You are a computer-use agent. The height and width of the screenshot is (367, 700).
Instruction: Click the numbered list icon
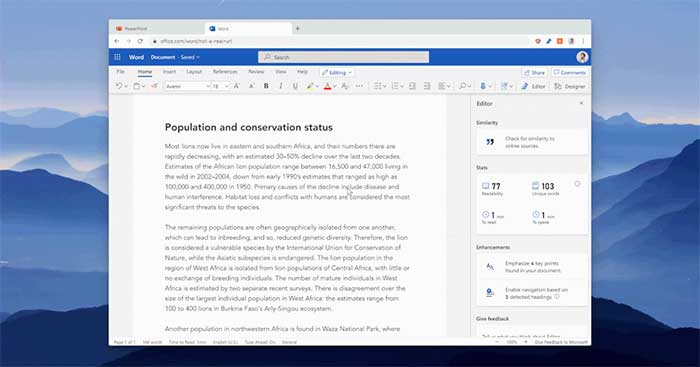pyautogui.click(x=395, y=86)
